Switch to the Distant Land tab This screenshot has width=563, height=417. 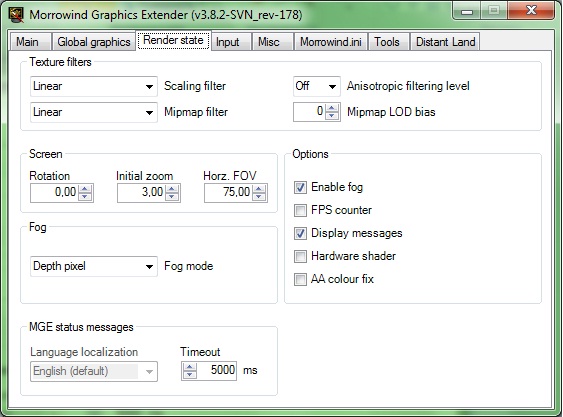tap(445, 42)
